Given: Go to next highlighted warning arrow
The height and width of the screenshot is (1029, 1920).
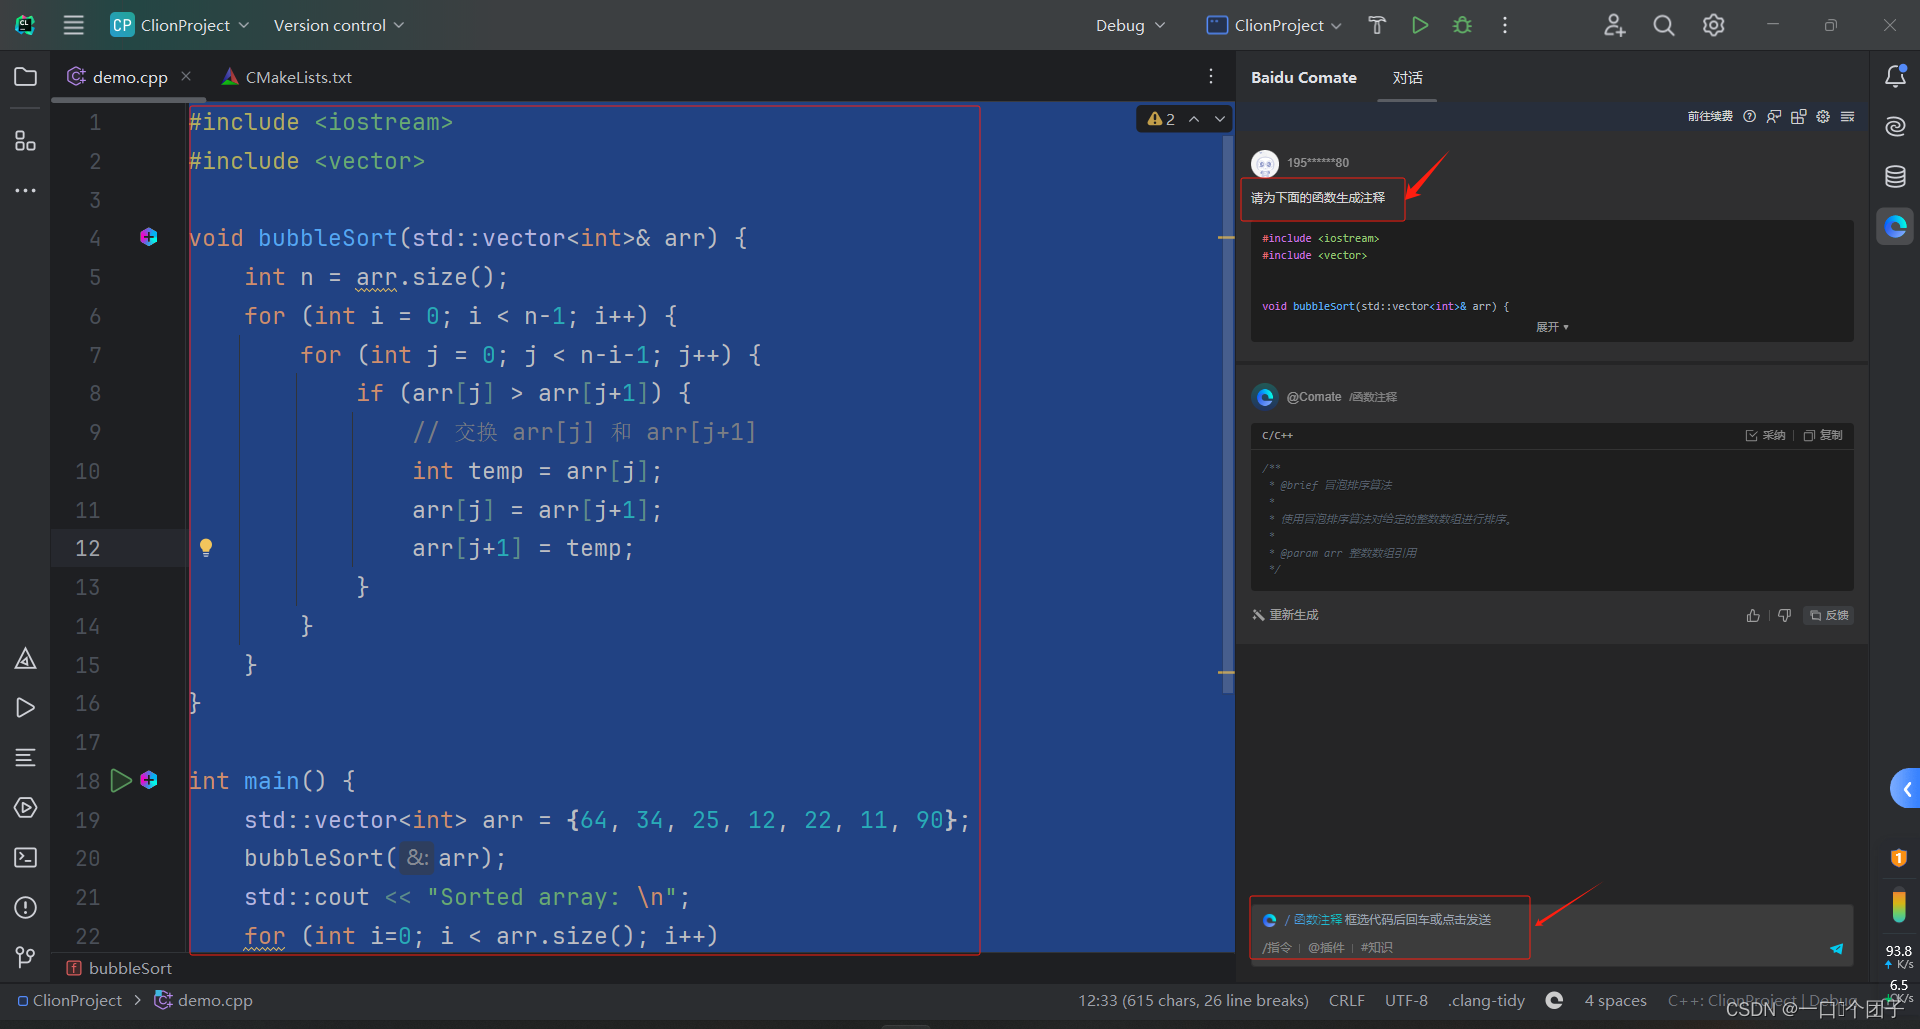Looking at the screenshot, I should pyautogui.click(x=1220, y=119).
